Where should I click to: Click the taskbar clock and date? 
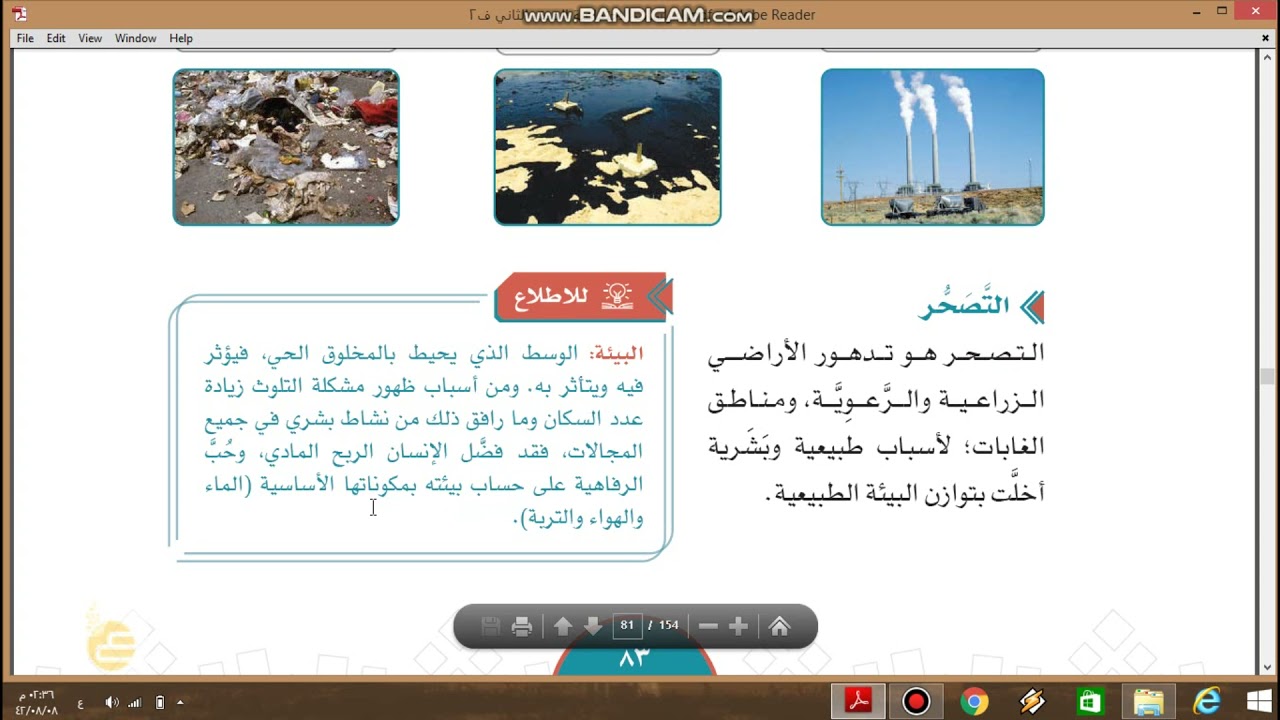(x=36, y=702)
